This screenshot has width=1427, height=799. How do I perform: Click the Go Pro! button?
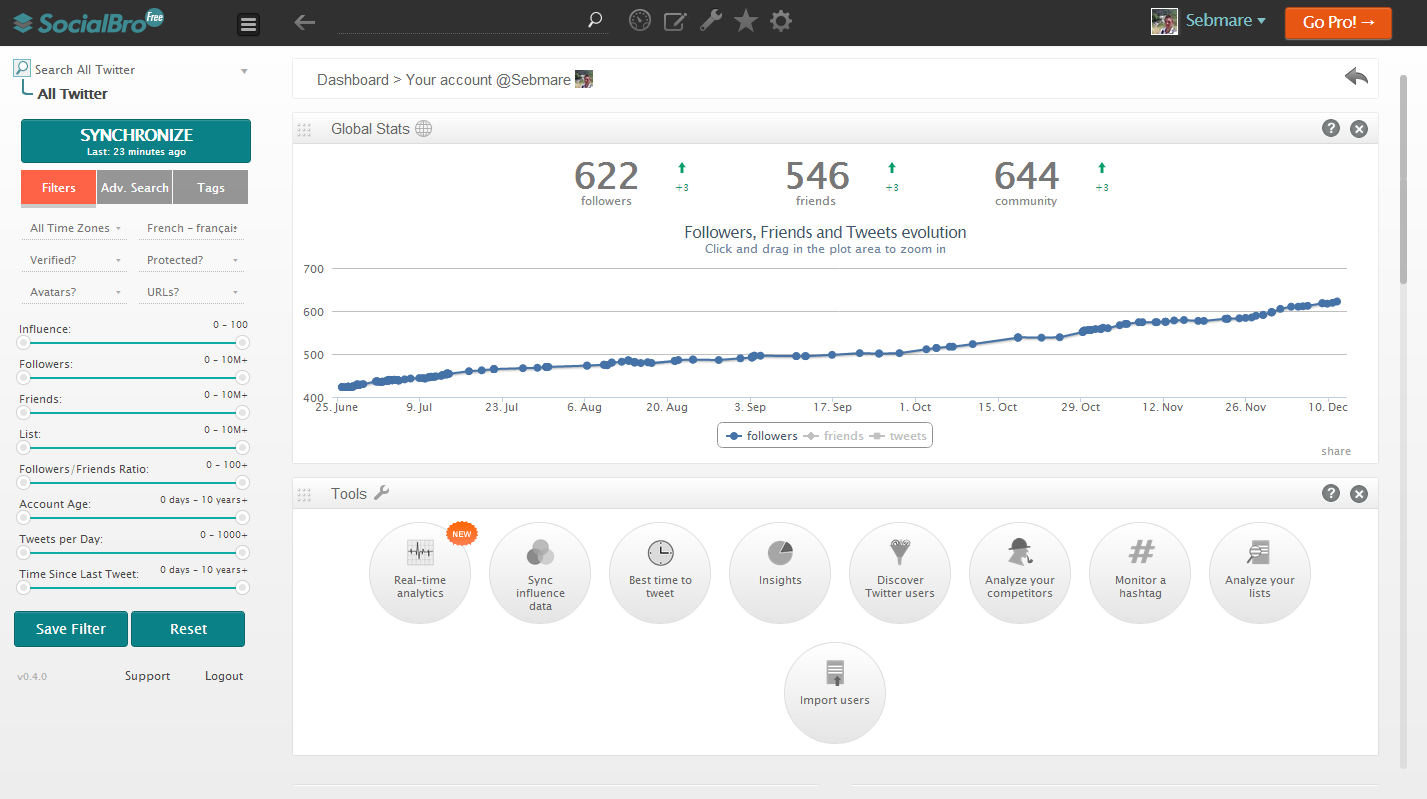point(1338,22)
